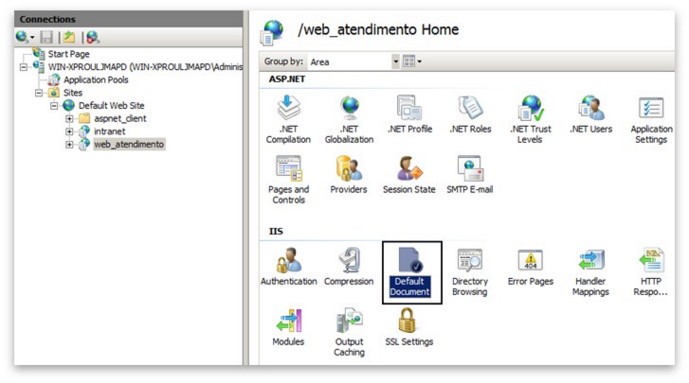689x383 pixels.
Task: Open the Error Pages feature
Action: tap(530, 266)
